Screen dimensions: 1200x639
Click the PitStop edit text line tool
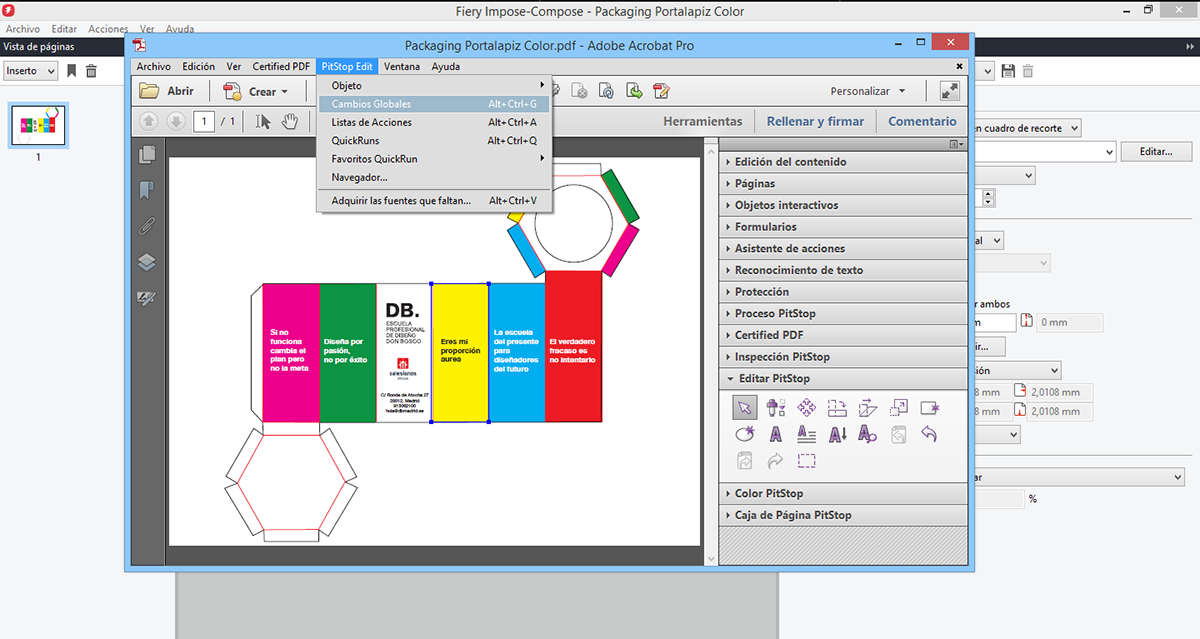(x=806, y=434)
